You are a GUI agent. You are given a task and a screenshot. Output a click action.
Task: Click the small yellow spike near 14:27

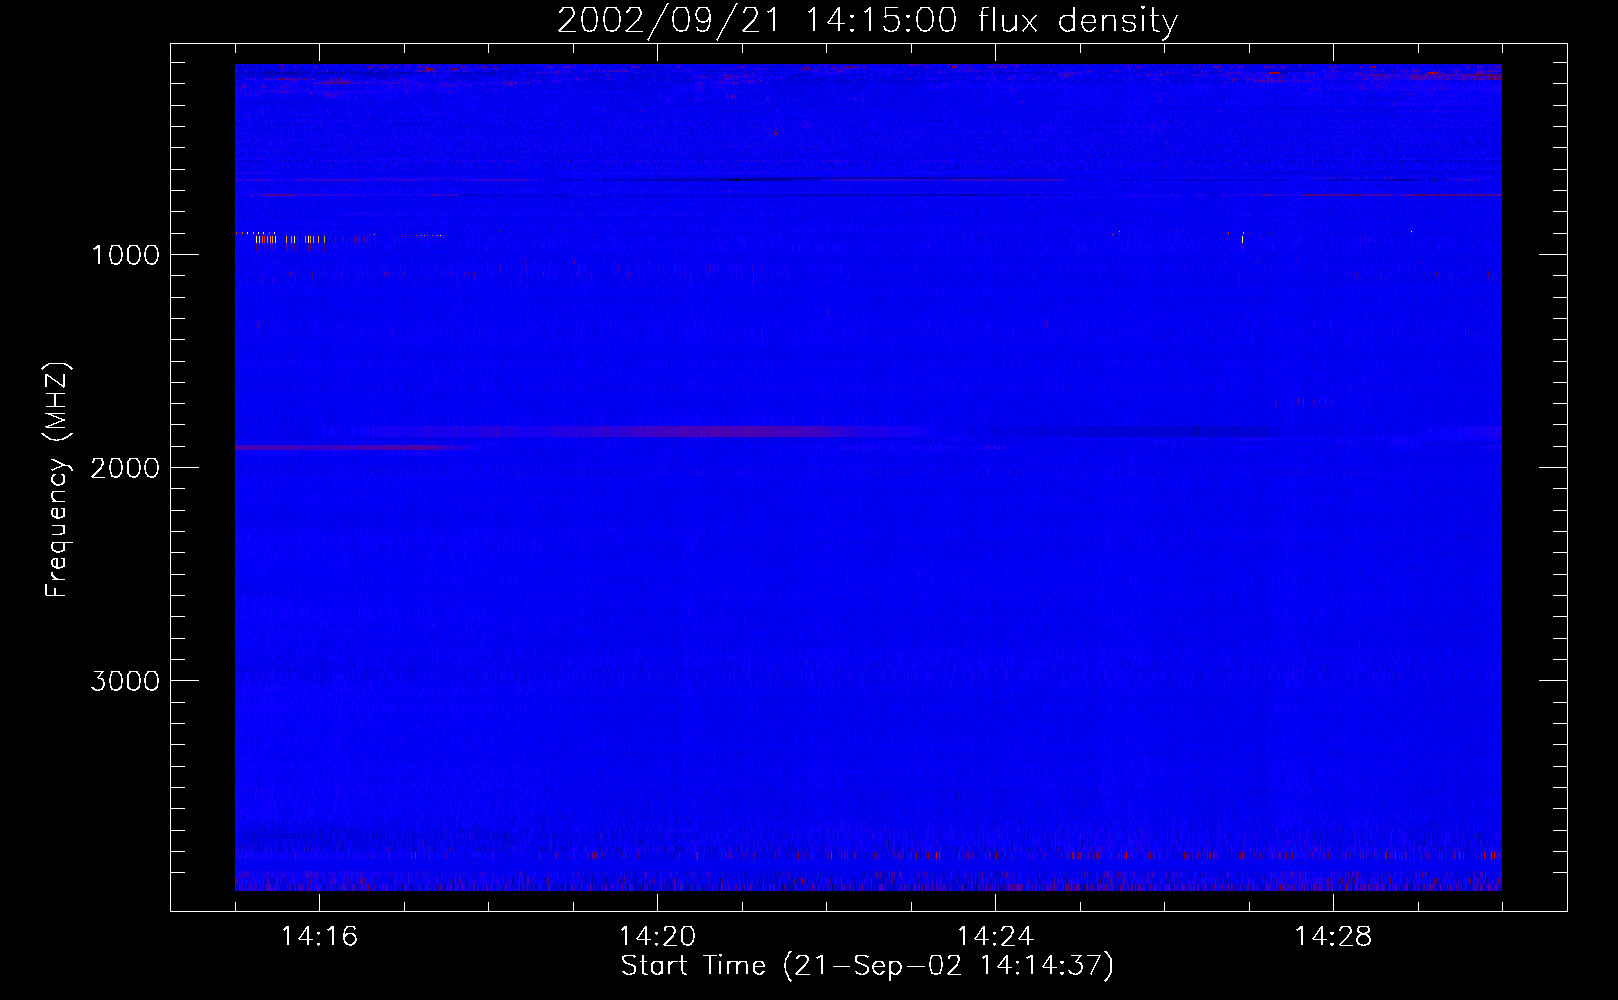[x=1242, y=238]
